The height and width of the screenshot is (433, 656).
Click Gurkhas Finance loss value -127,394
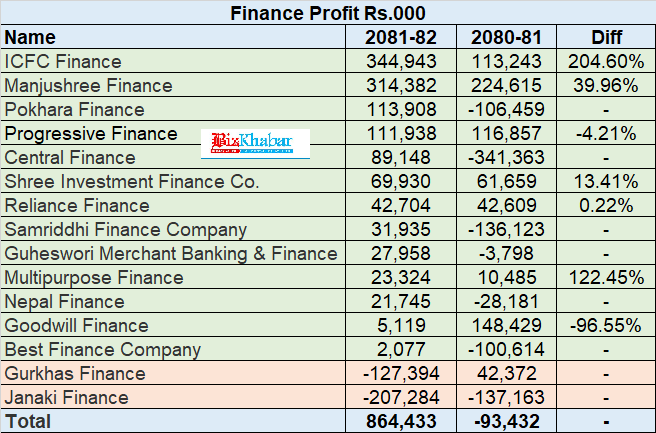pyautogui.click(x=401, y=373)
